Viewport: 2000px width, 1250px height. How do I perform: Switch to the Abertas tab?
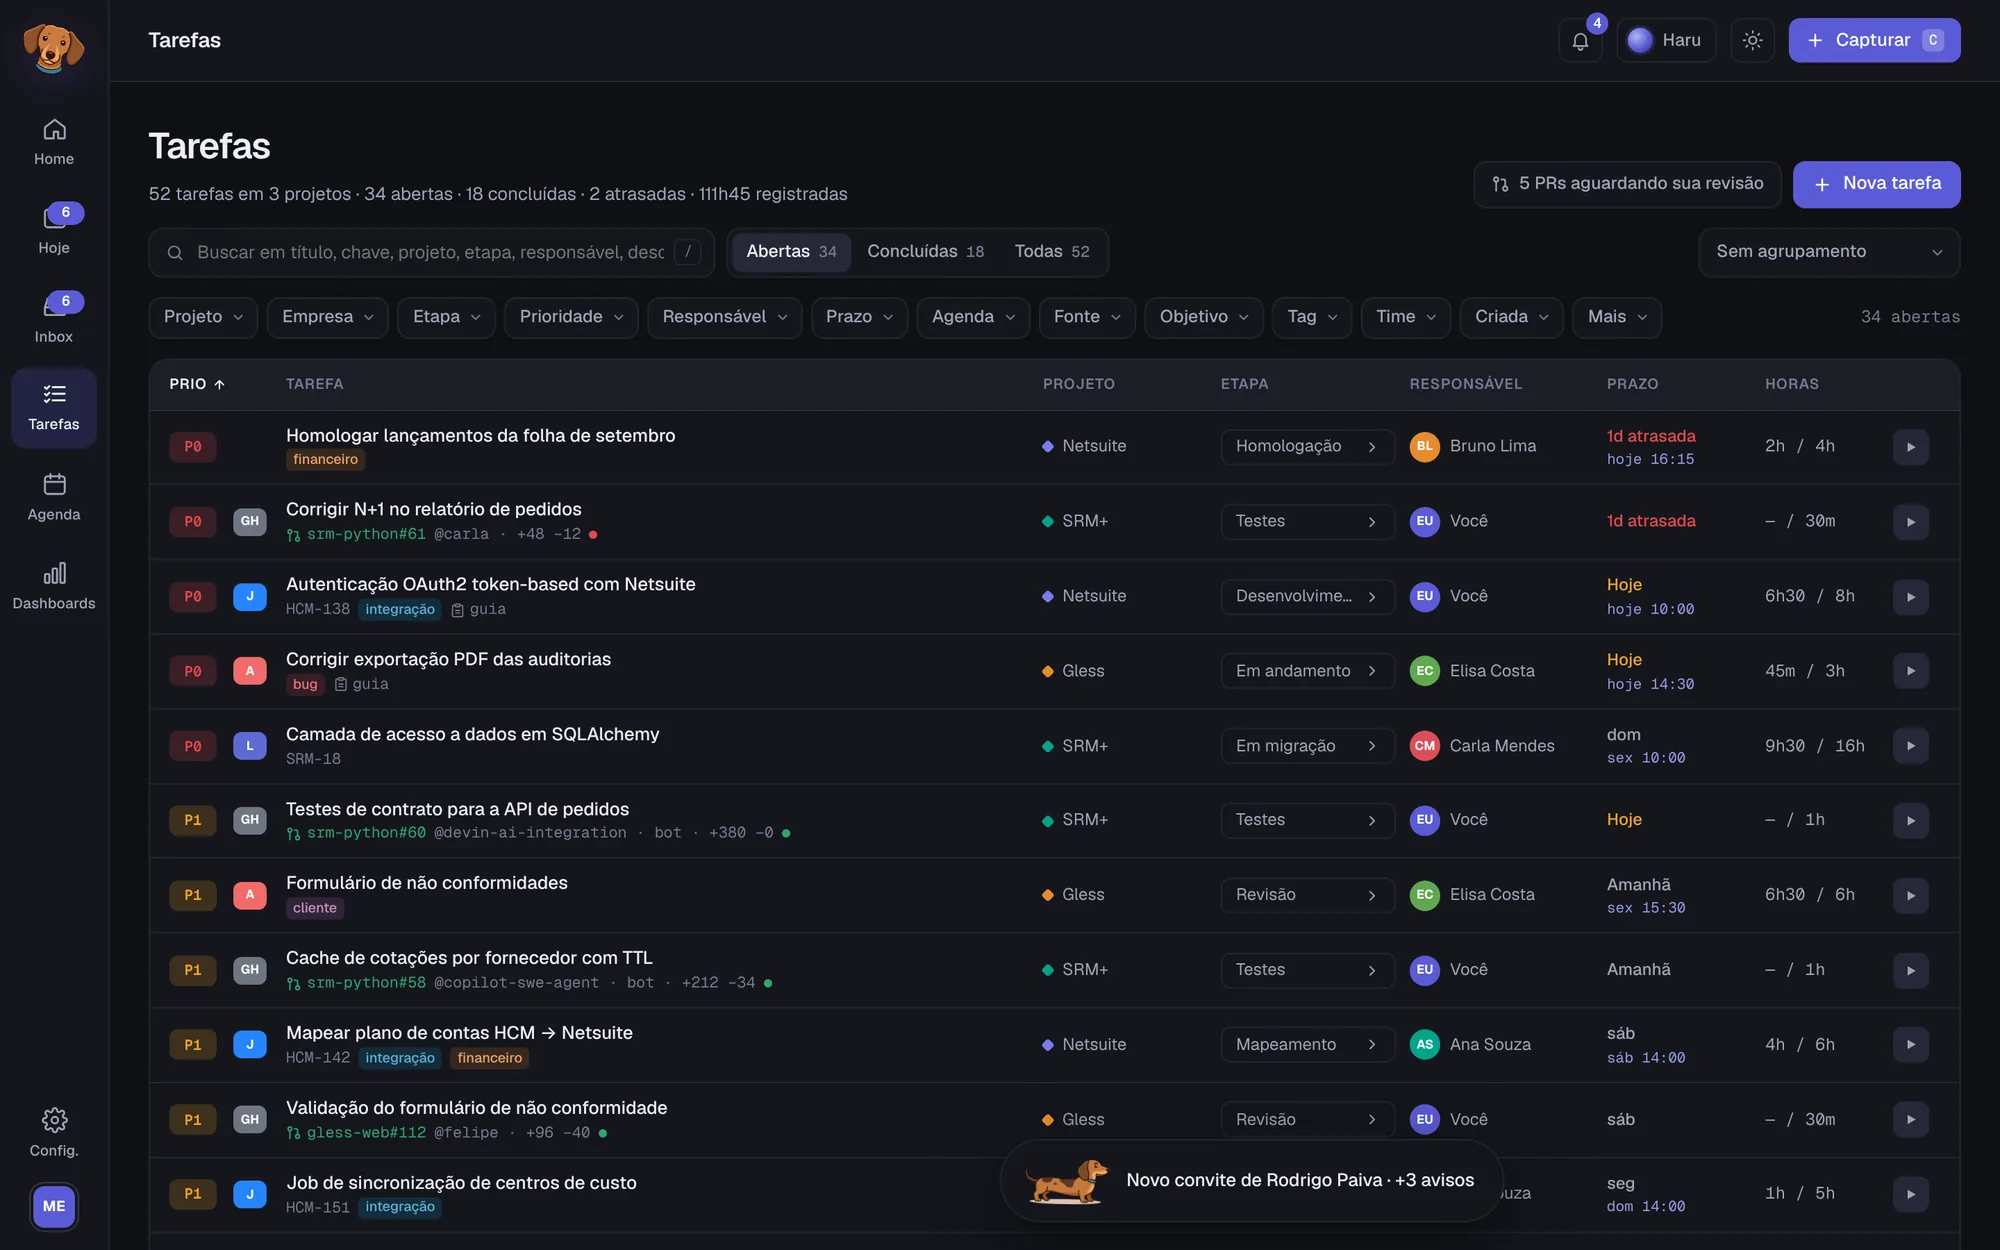point(791,252)
